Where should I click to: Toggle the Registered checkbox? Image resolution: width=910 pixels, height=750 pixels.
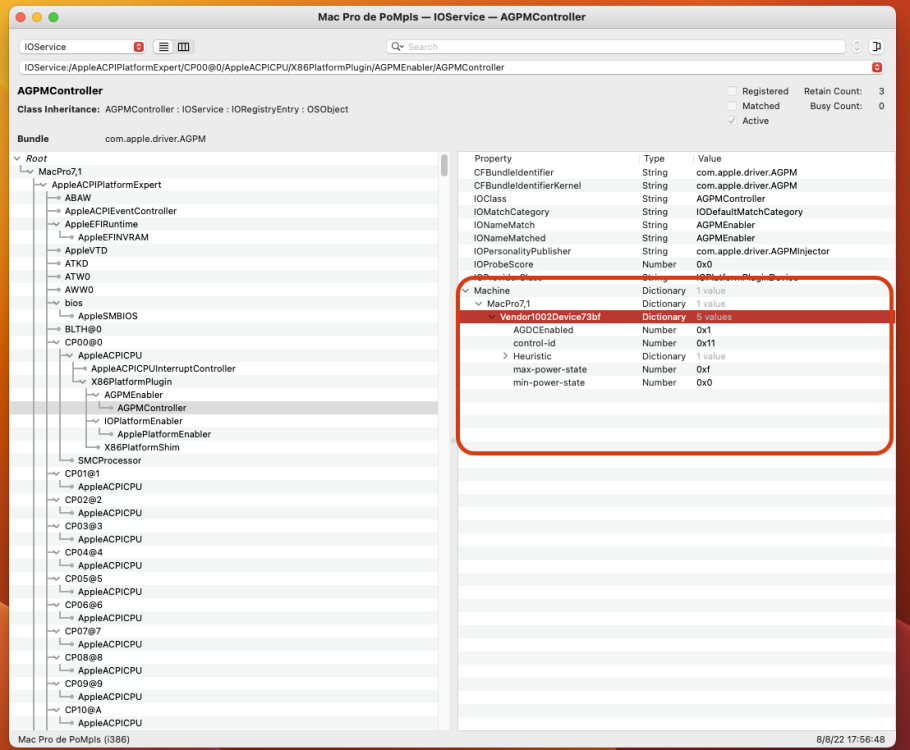pyautogui.click(x=732, y=91)
